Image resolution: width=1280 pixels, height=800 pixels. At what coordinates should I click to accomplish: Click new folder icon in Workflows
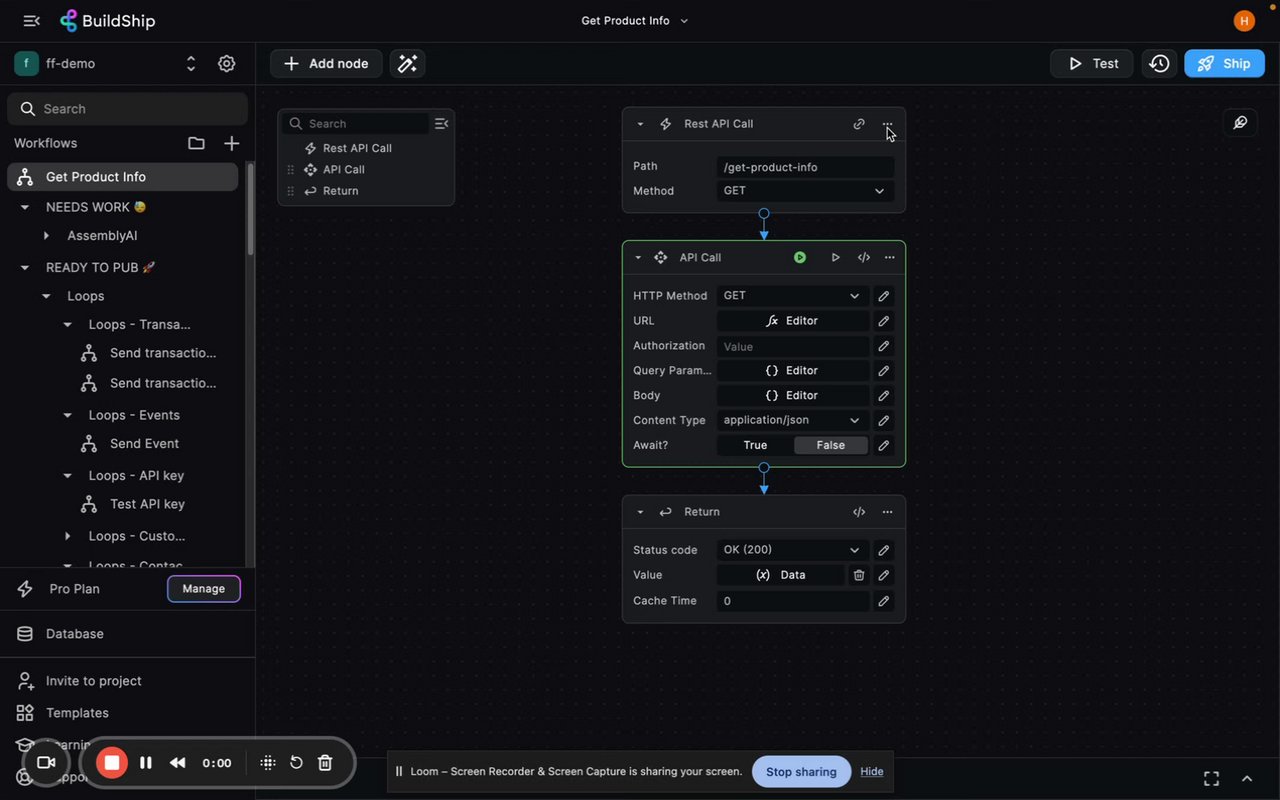click(x=196, y=143)
